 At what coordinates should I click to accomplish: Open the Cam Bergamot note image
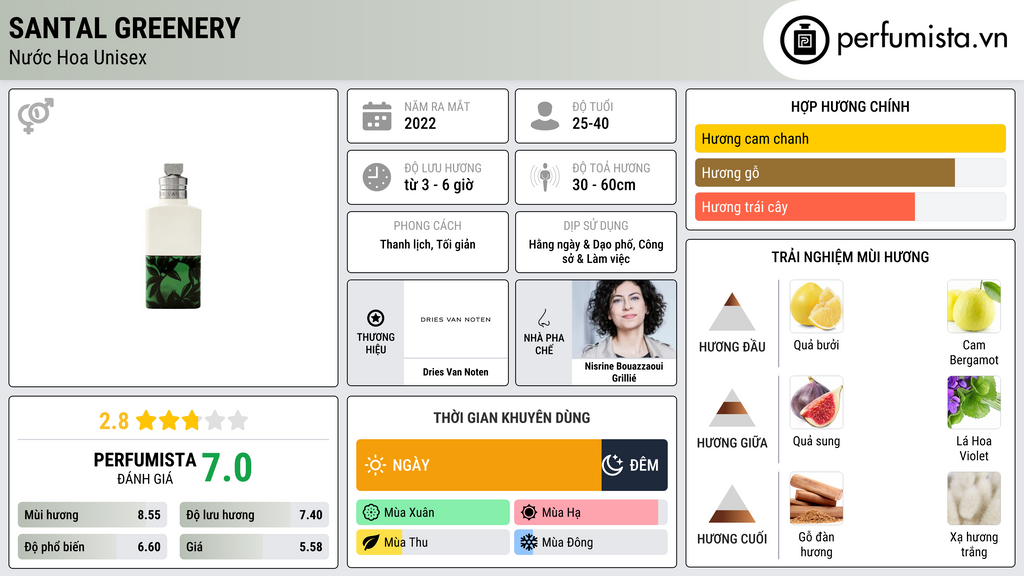(x=974, y=306)
